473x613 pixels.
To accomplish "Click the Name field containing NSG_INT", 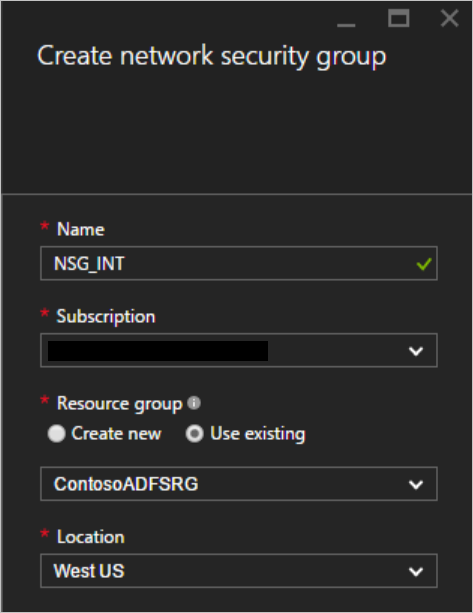I will [239, 263].
